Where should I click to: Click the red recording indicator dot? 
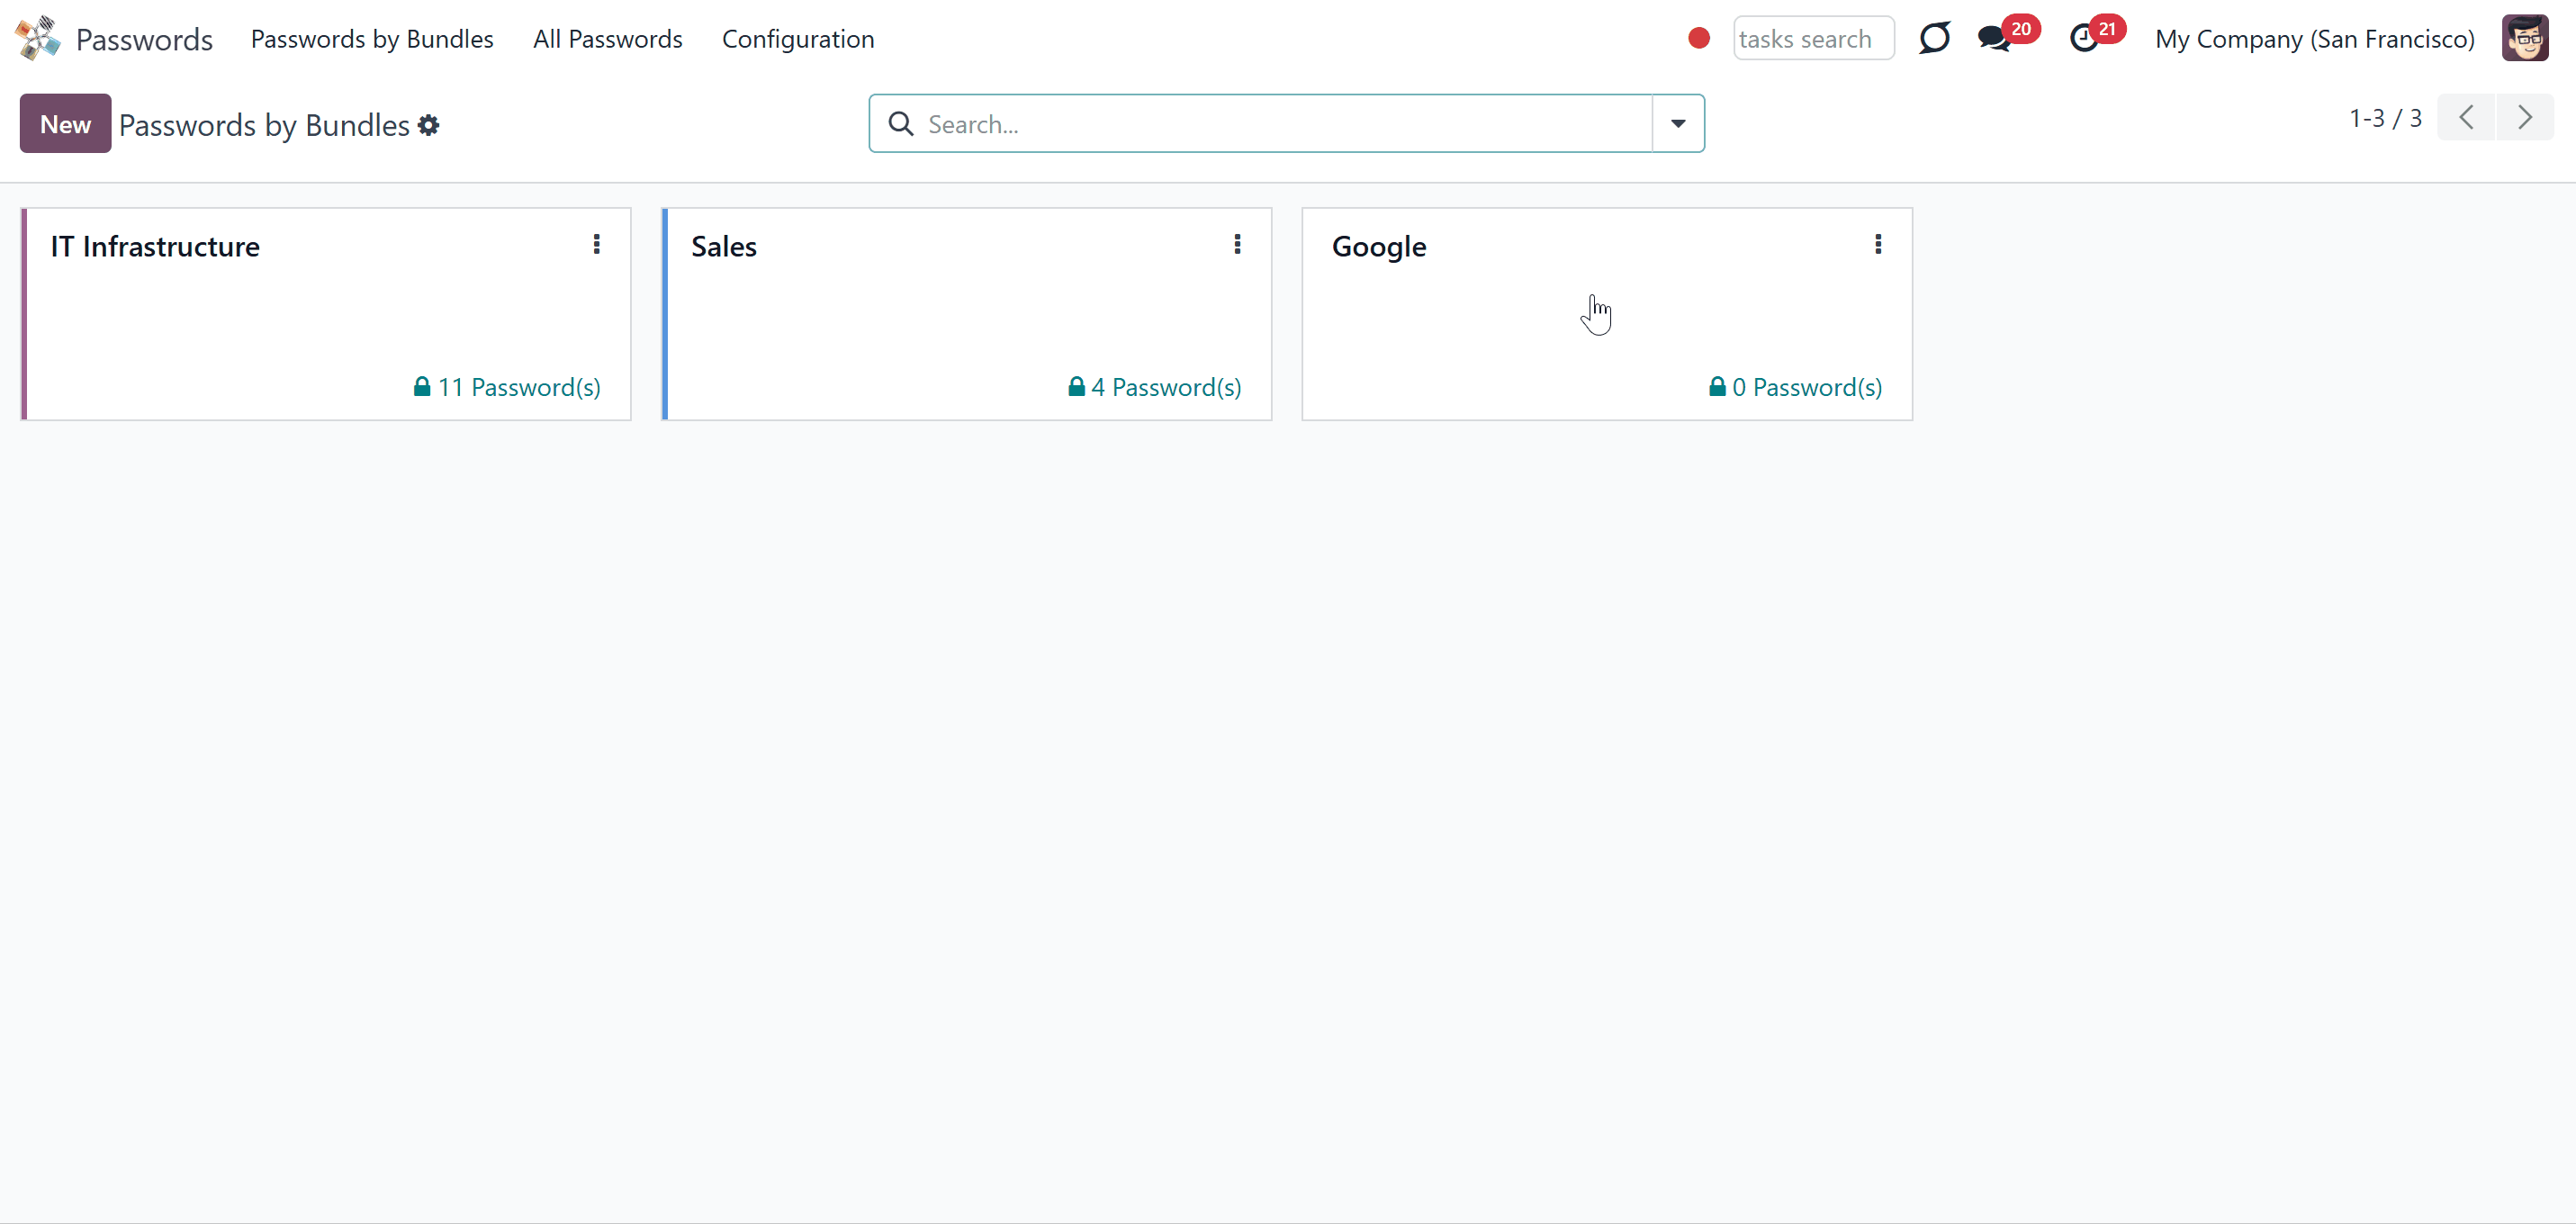coord(1698,38)
